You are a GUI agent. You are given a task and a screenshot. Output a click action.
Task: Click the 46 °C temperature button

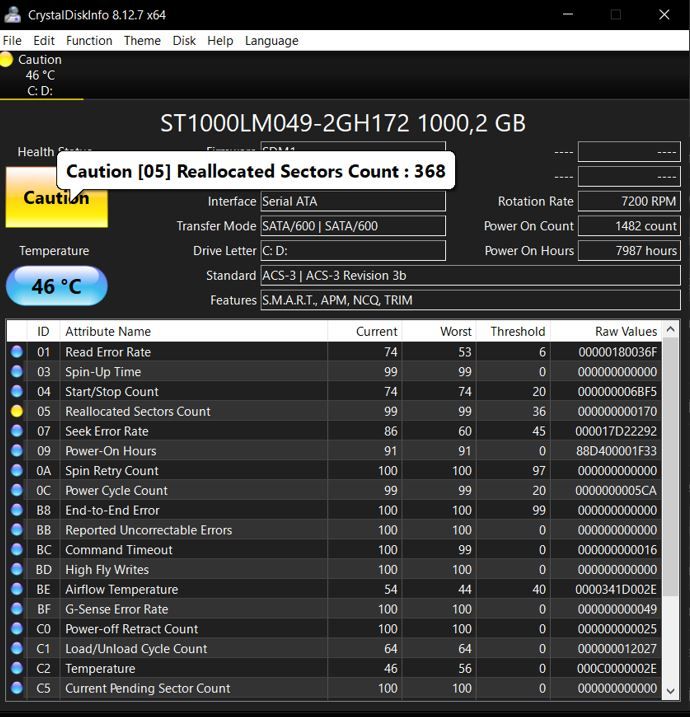pyautogui.click(x=57, y=286)
